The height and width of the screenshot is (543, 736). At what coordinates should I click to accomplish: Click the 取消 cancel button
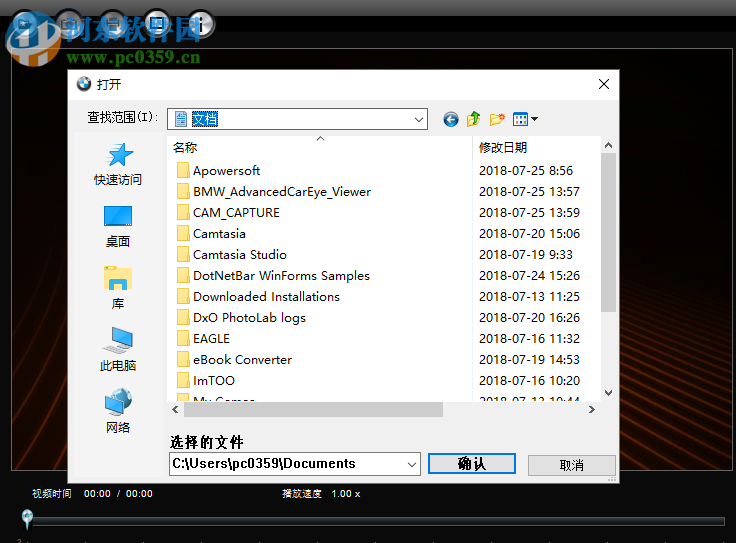(x=571, y=465)
